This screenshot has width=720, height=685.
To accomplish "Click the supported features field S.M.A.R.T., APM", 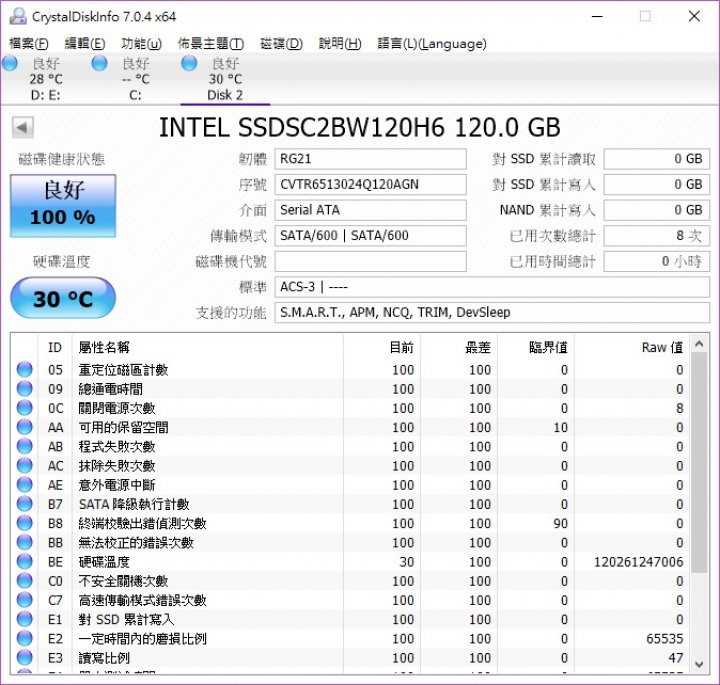I will coord(492,313).
